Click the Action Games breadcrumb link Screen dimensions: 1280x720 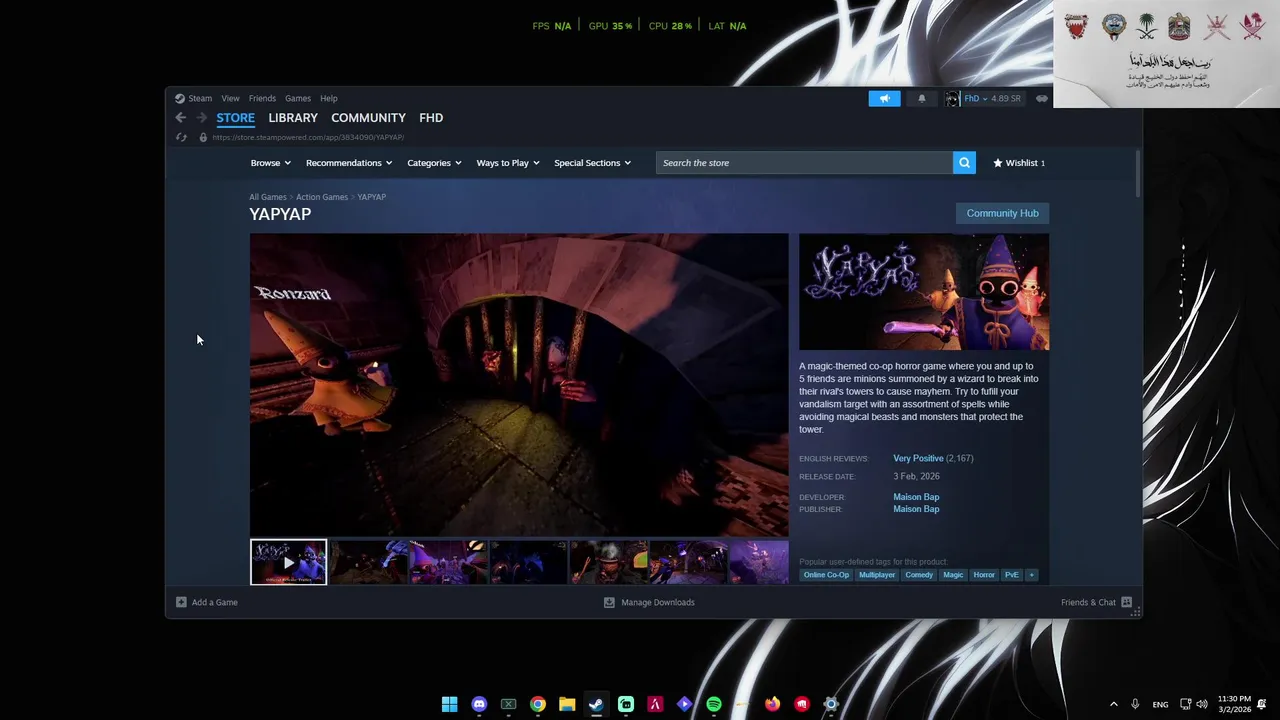(x=322, y=197)
